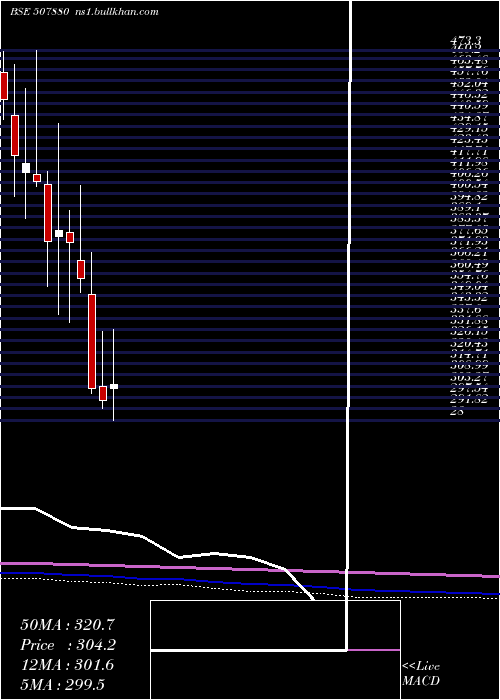The image size is (500, 700).
Task: Click the 291.82 price axis label
Action: click(468, 400)
